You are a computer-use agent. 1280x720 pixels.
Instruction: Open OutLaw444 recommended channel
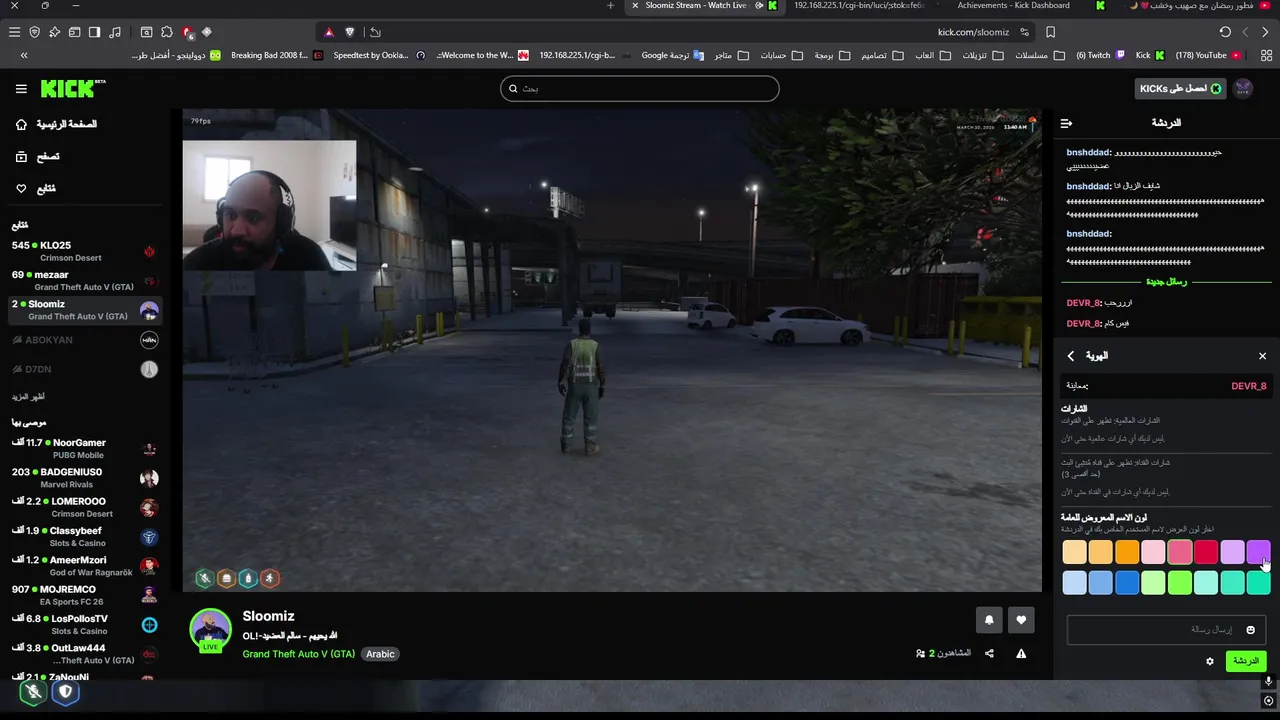84,654
